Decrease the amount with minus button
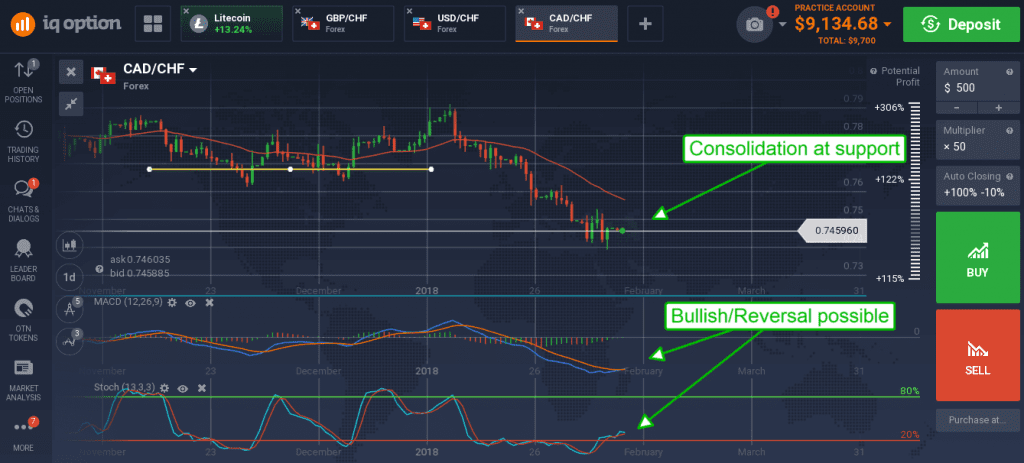This screenshot has width=1024, height=463. tap(957, 108)
